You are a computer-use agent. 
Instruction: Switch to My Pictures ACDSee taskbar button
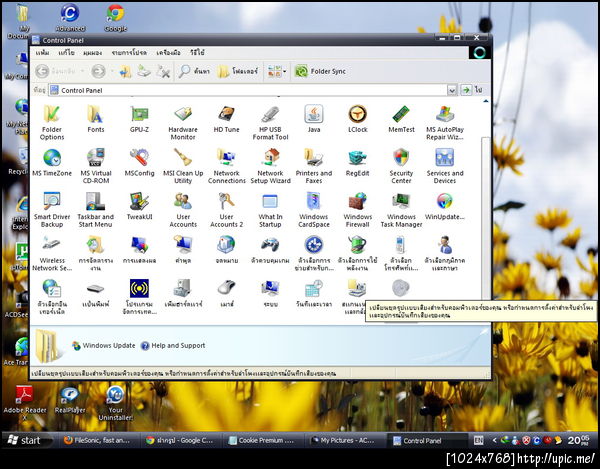point(344,440)
